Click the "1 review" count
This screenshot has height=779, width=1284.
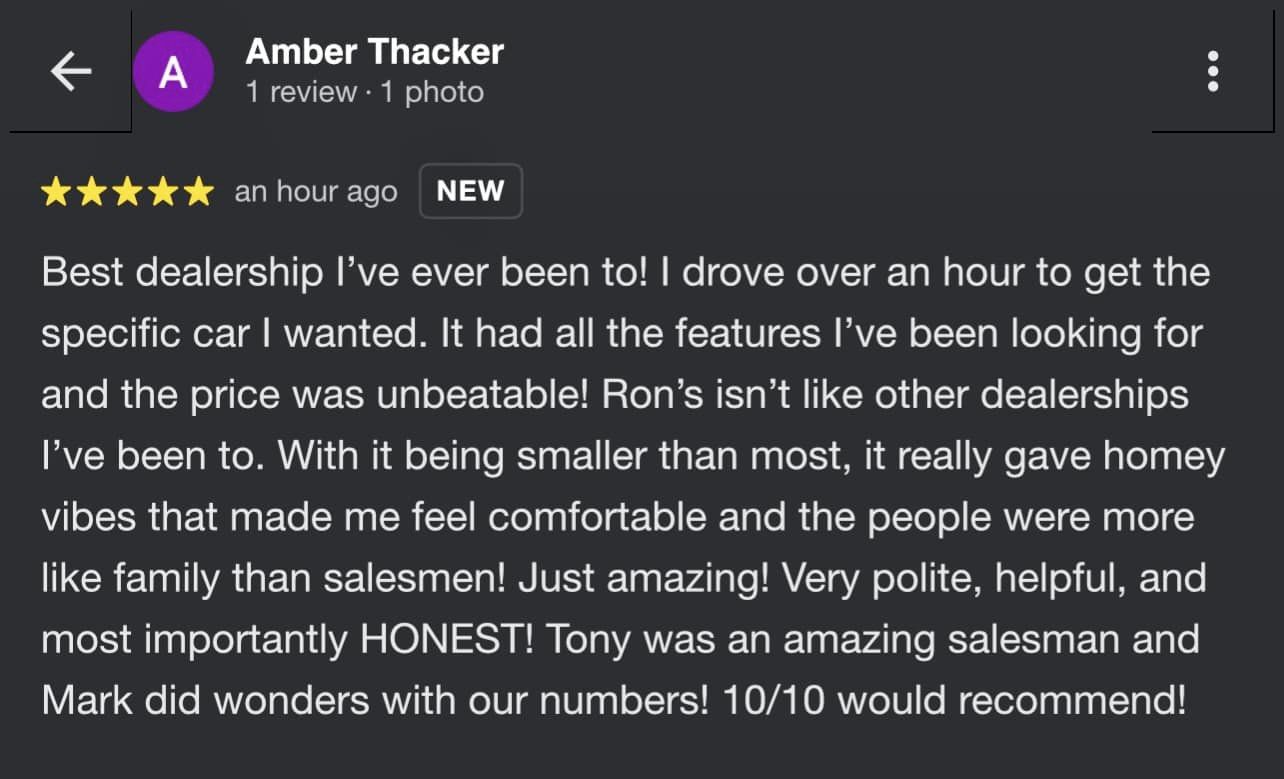pos(301,93)
